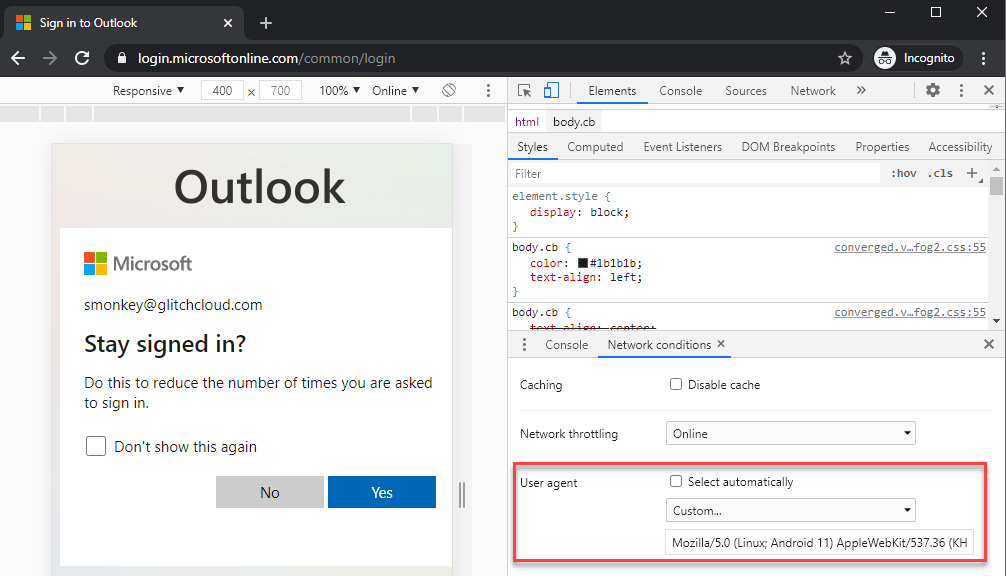
Task: Click the rotate screen orientation icon
Action: click(449, 90)
